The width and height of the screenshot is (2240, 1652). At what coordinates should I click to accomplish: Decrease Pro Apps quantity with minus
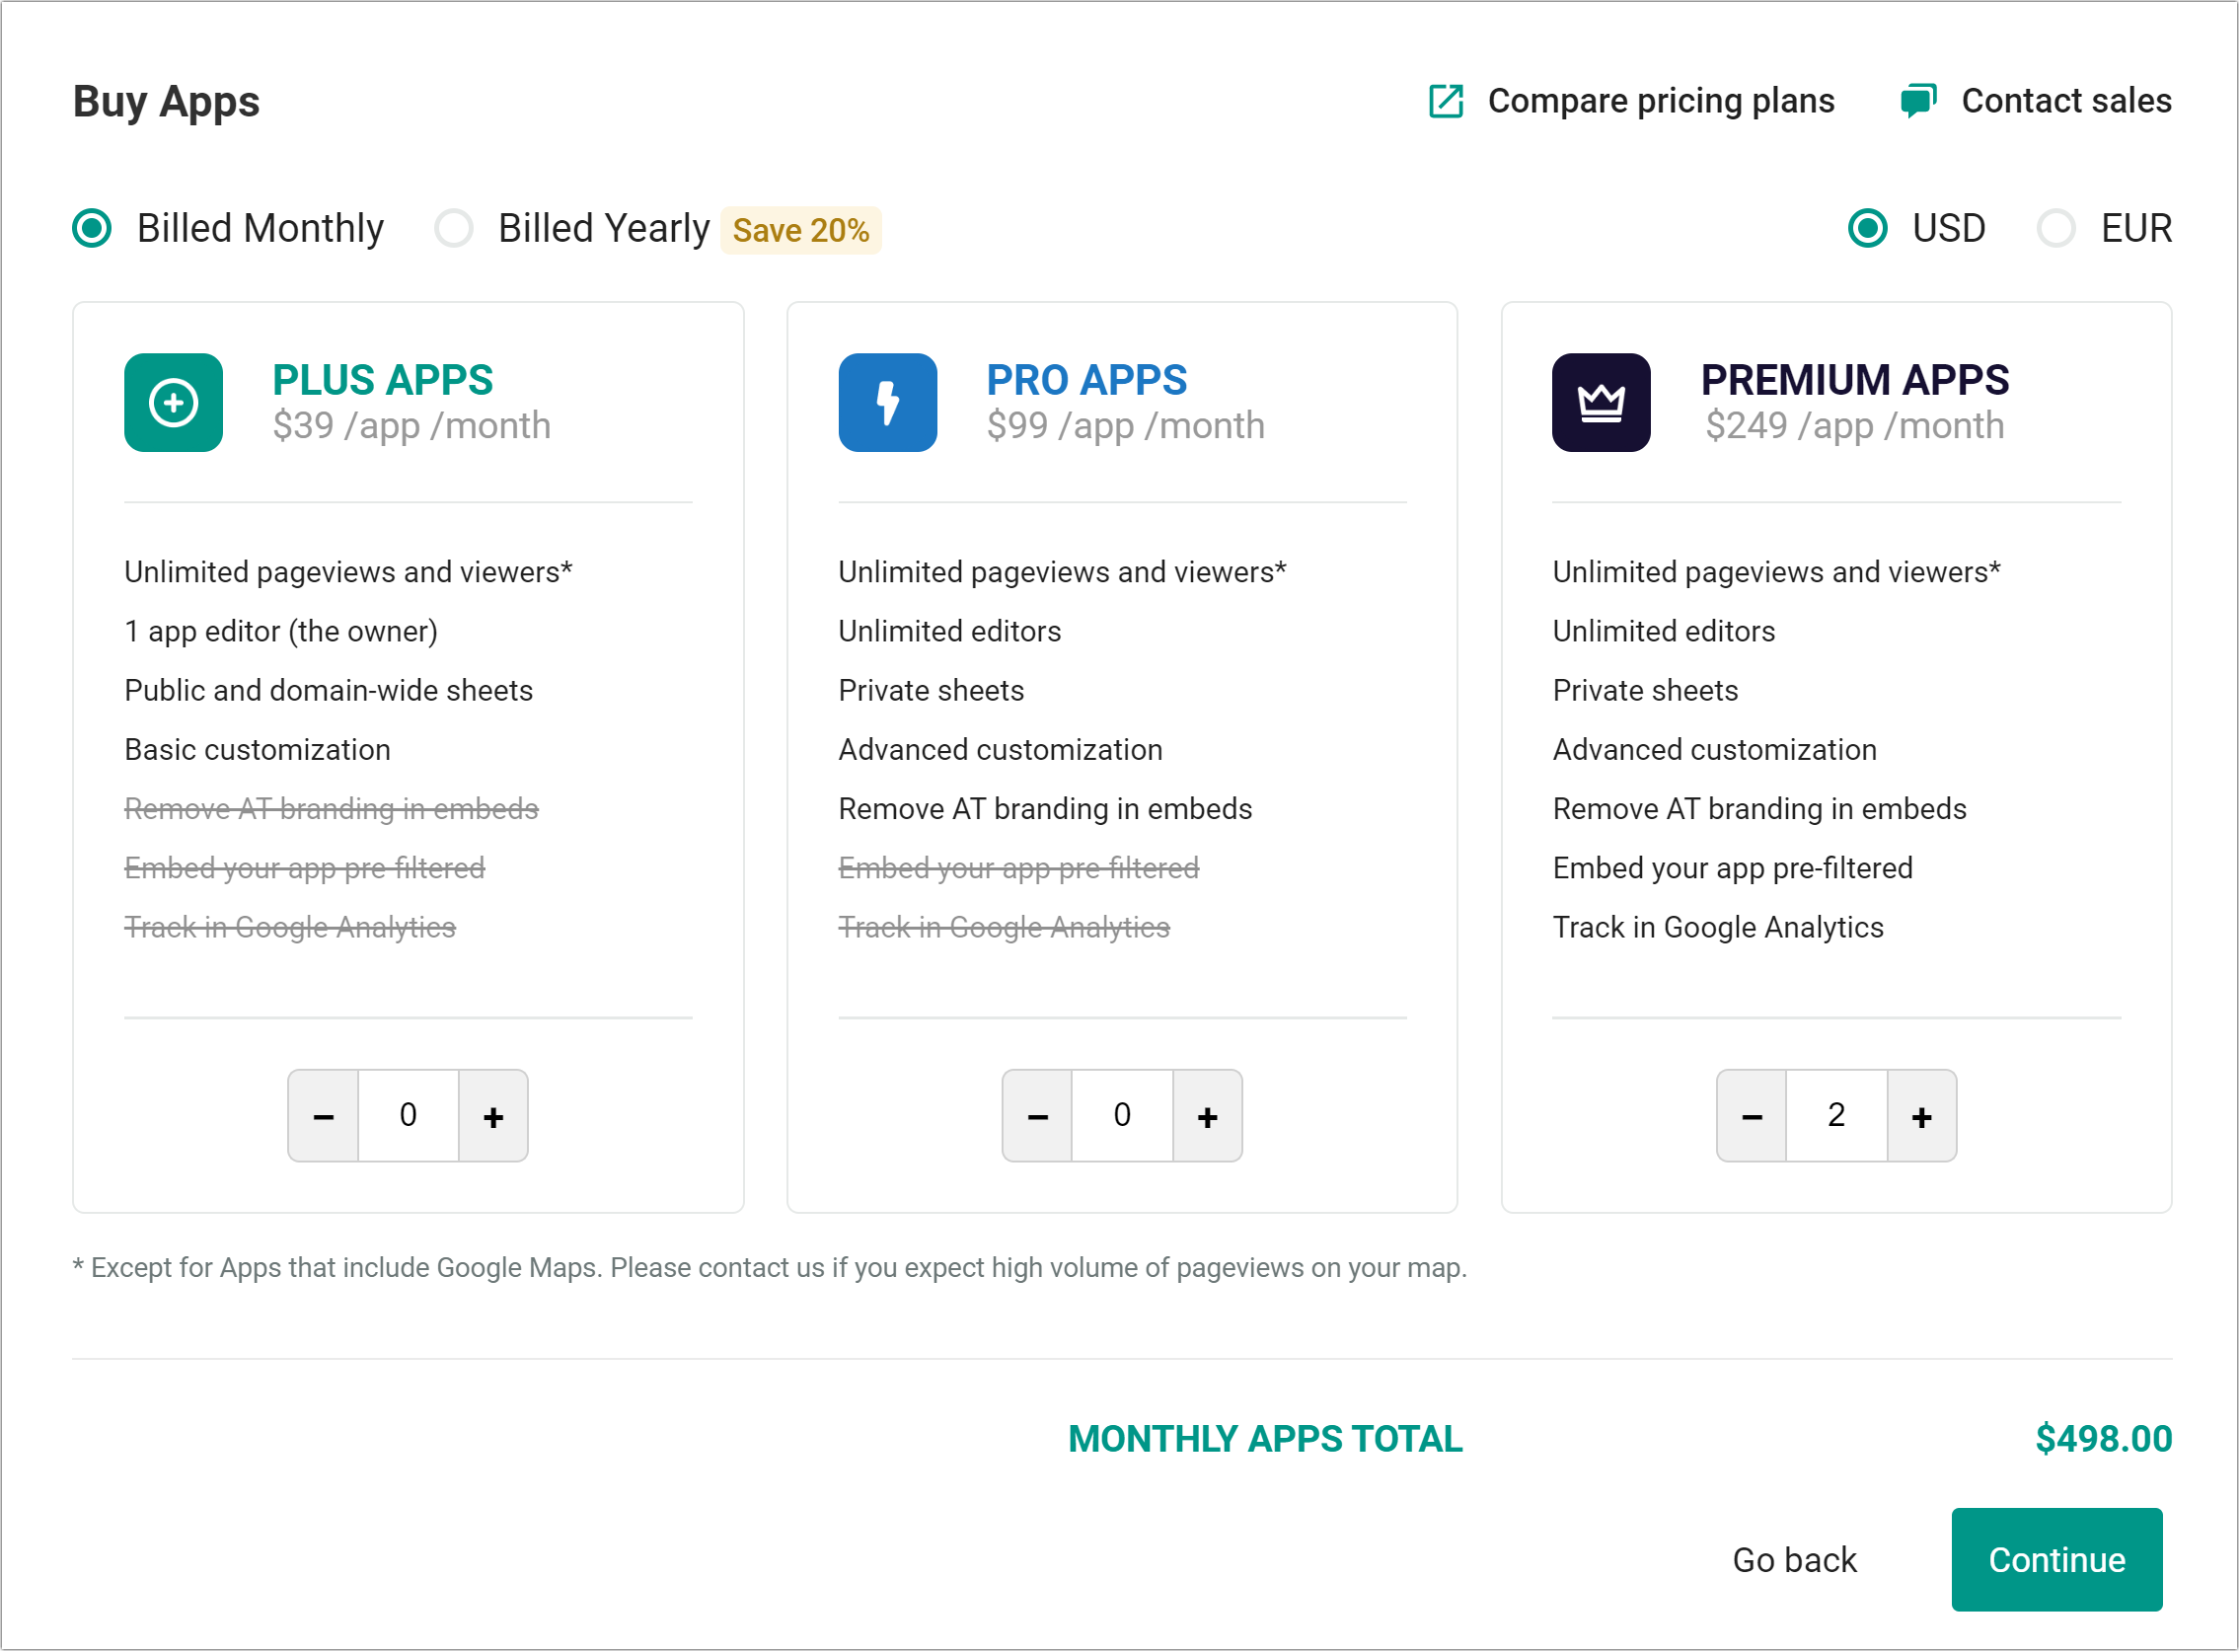click(1038, 1116)
